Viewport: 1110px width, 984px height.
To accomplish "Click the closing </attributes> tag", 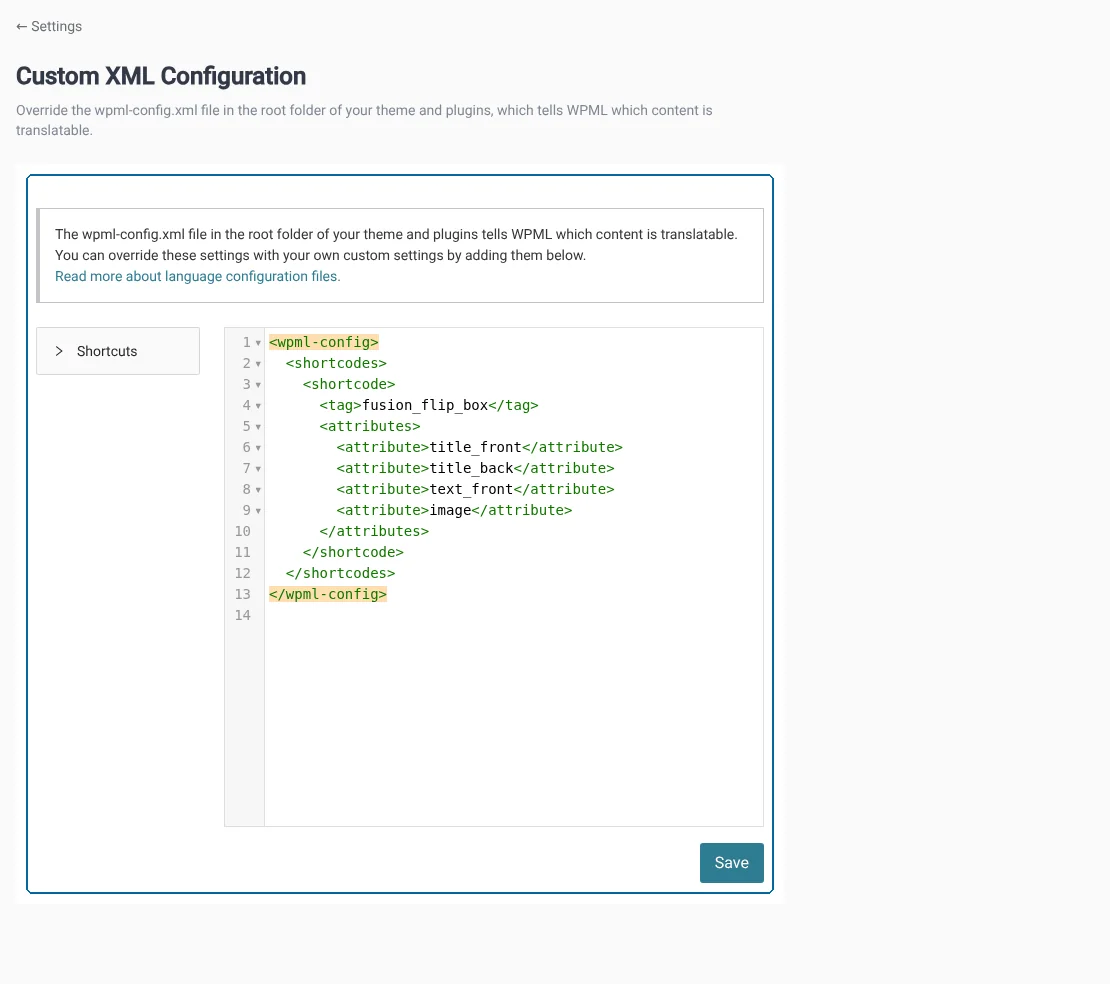I will tap(374, 531).
